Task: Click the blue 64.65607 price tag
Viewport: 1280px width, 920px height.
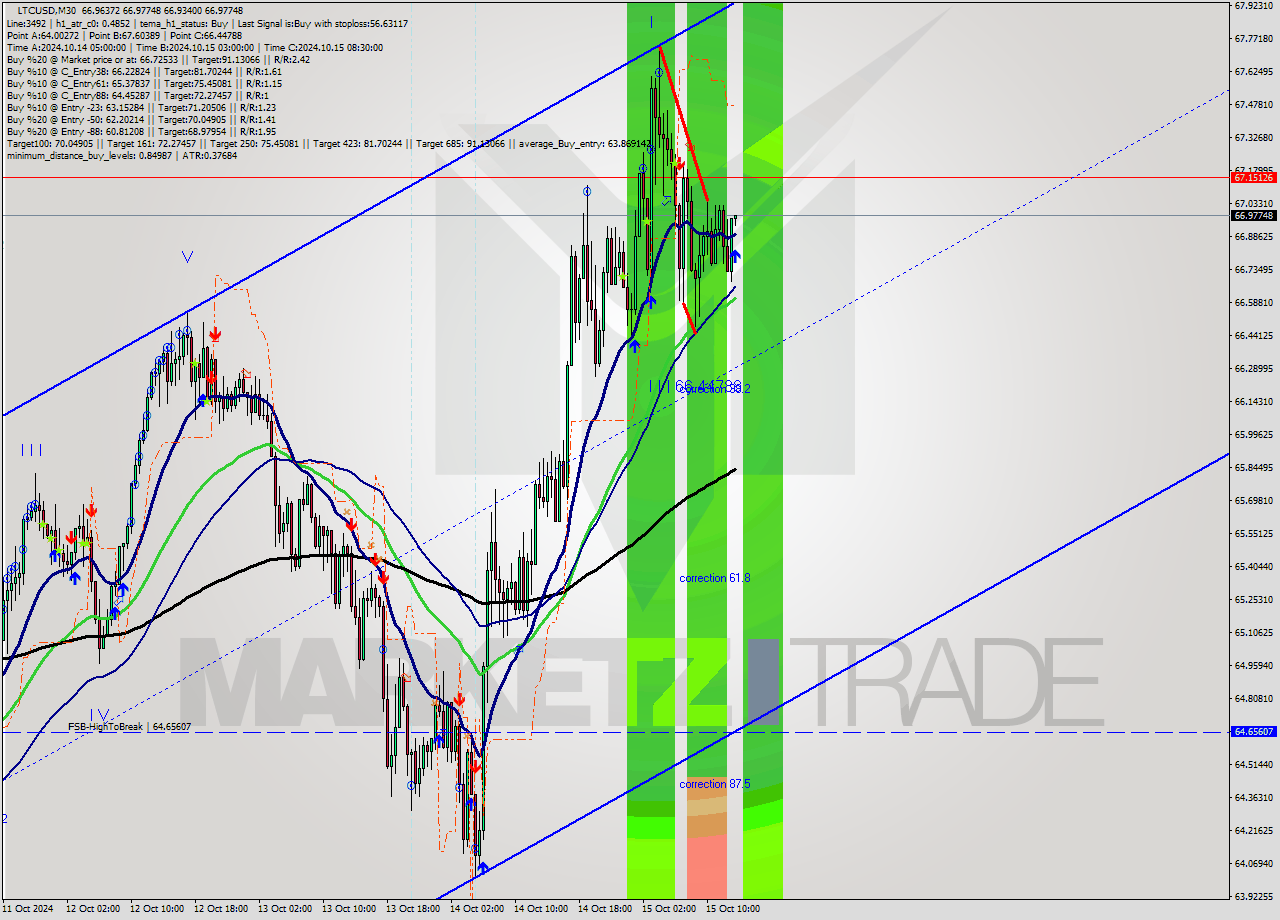Action: 1254,732
